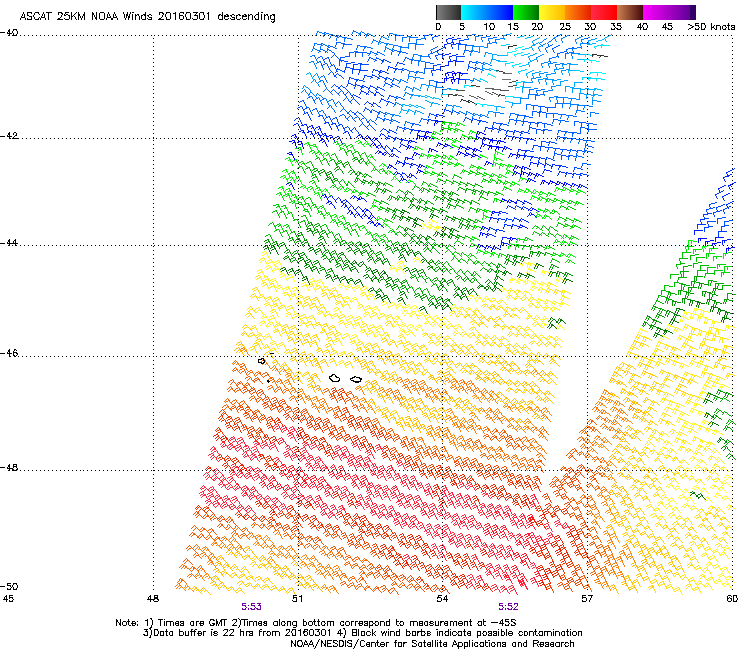Click the title 'ASCAT 25KM NOAA Winds 20160301 descending'
The image size is (740, 650).
pos(147,16)
